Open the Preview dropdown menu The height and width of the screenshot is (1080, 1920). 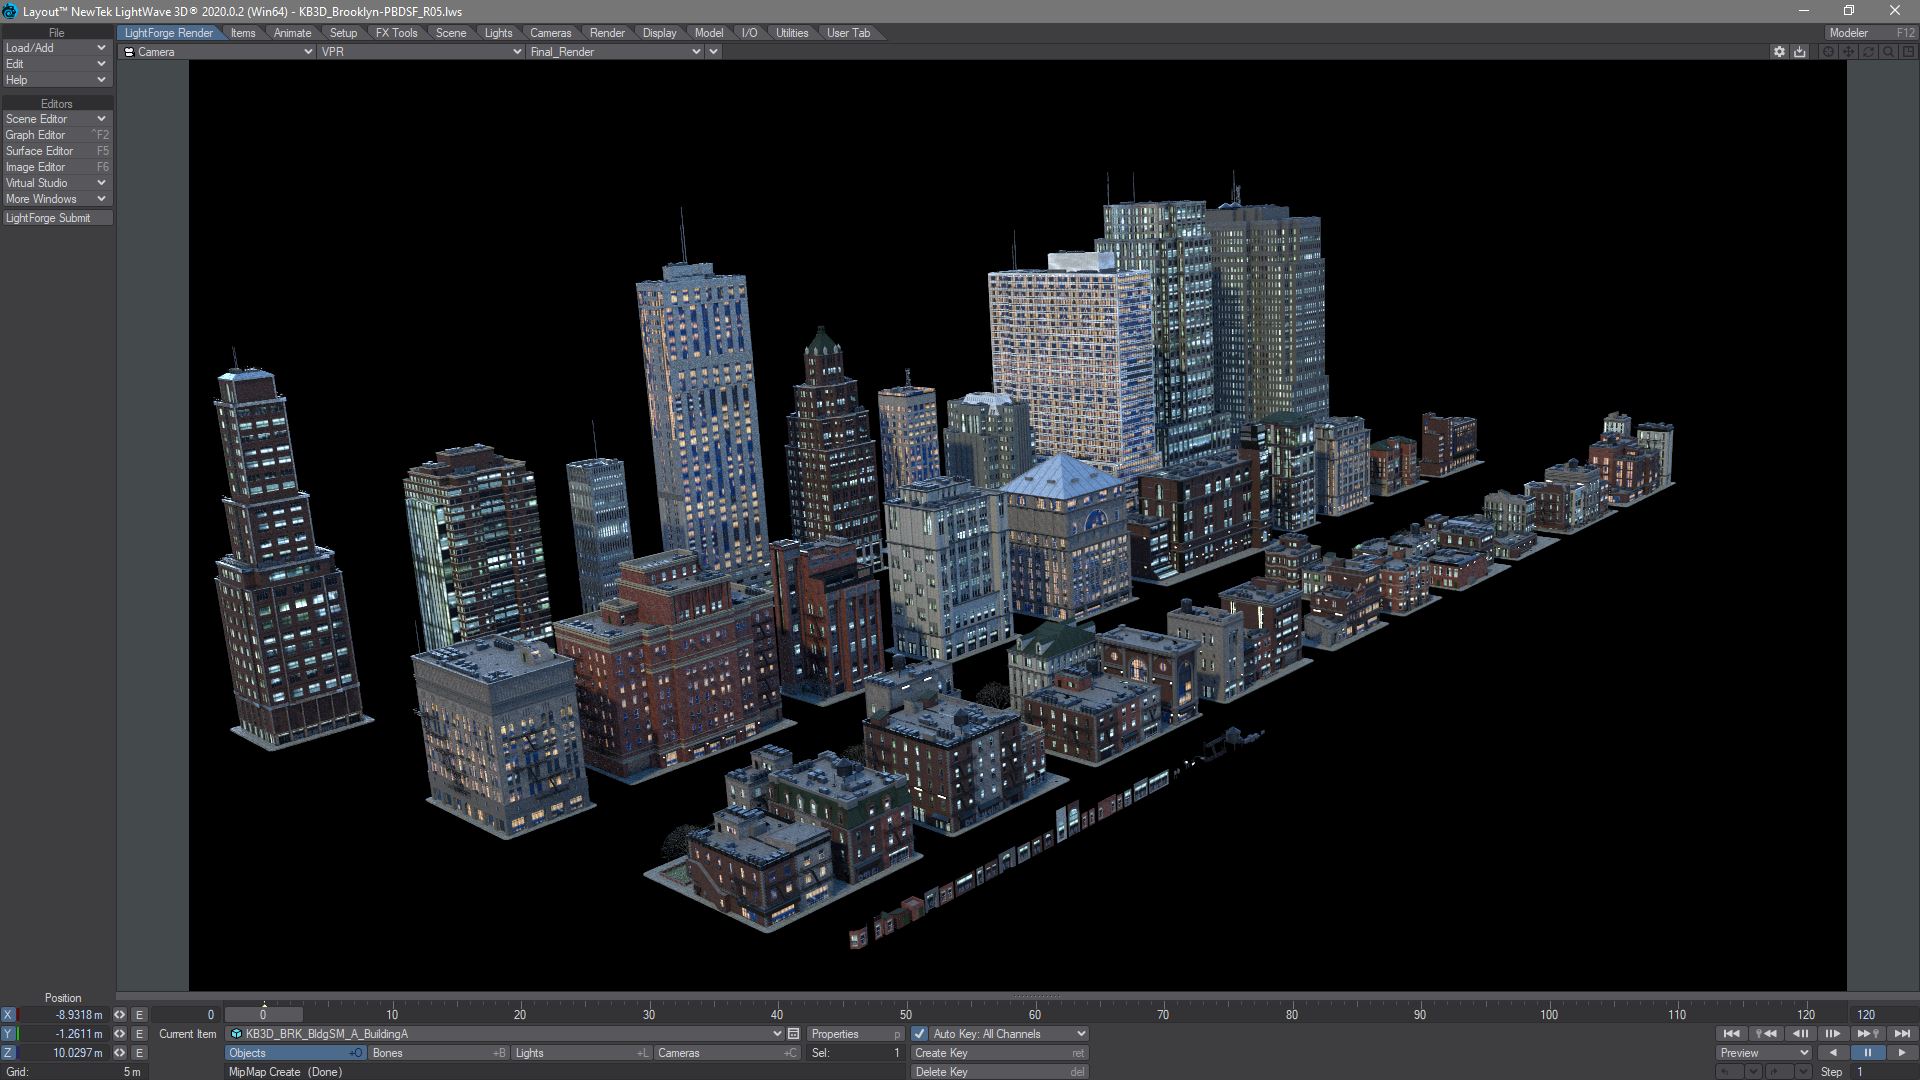tap(1764, 1053)
